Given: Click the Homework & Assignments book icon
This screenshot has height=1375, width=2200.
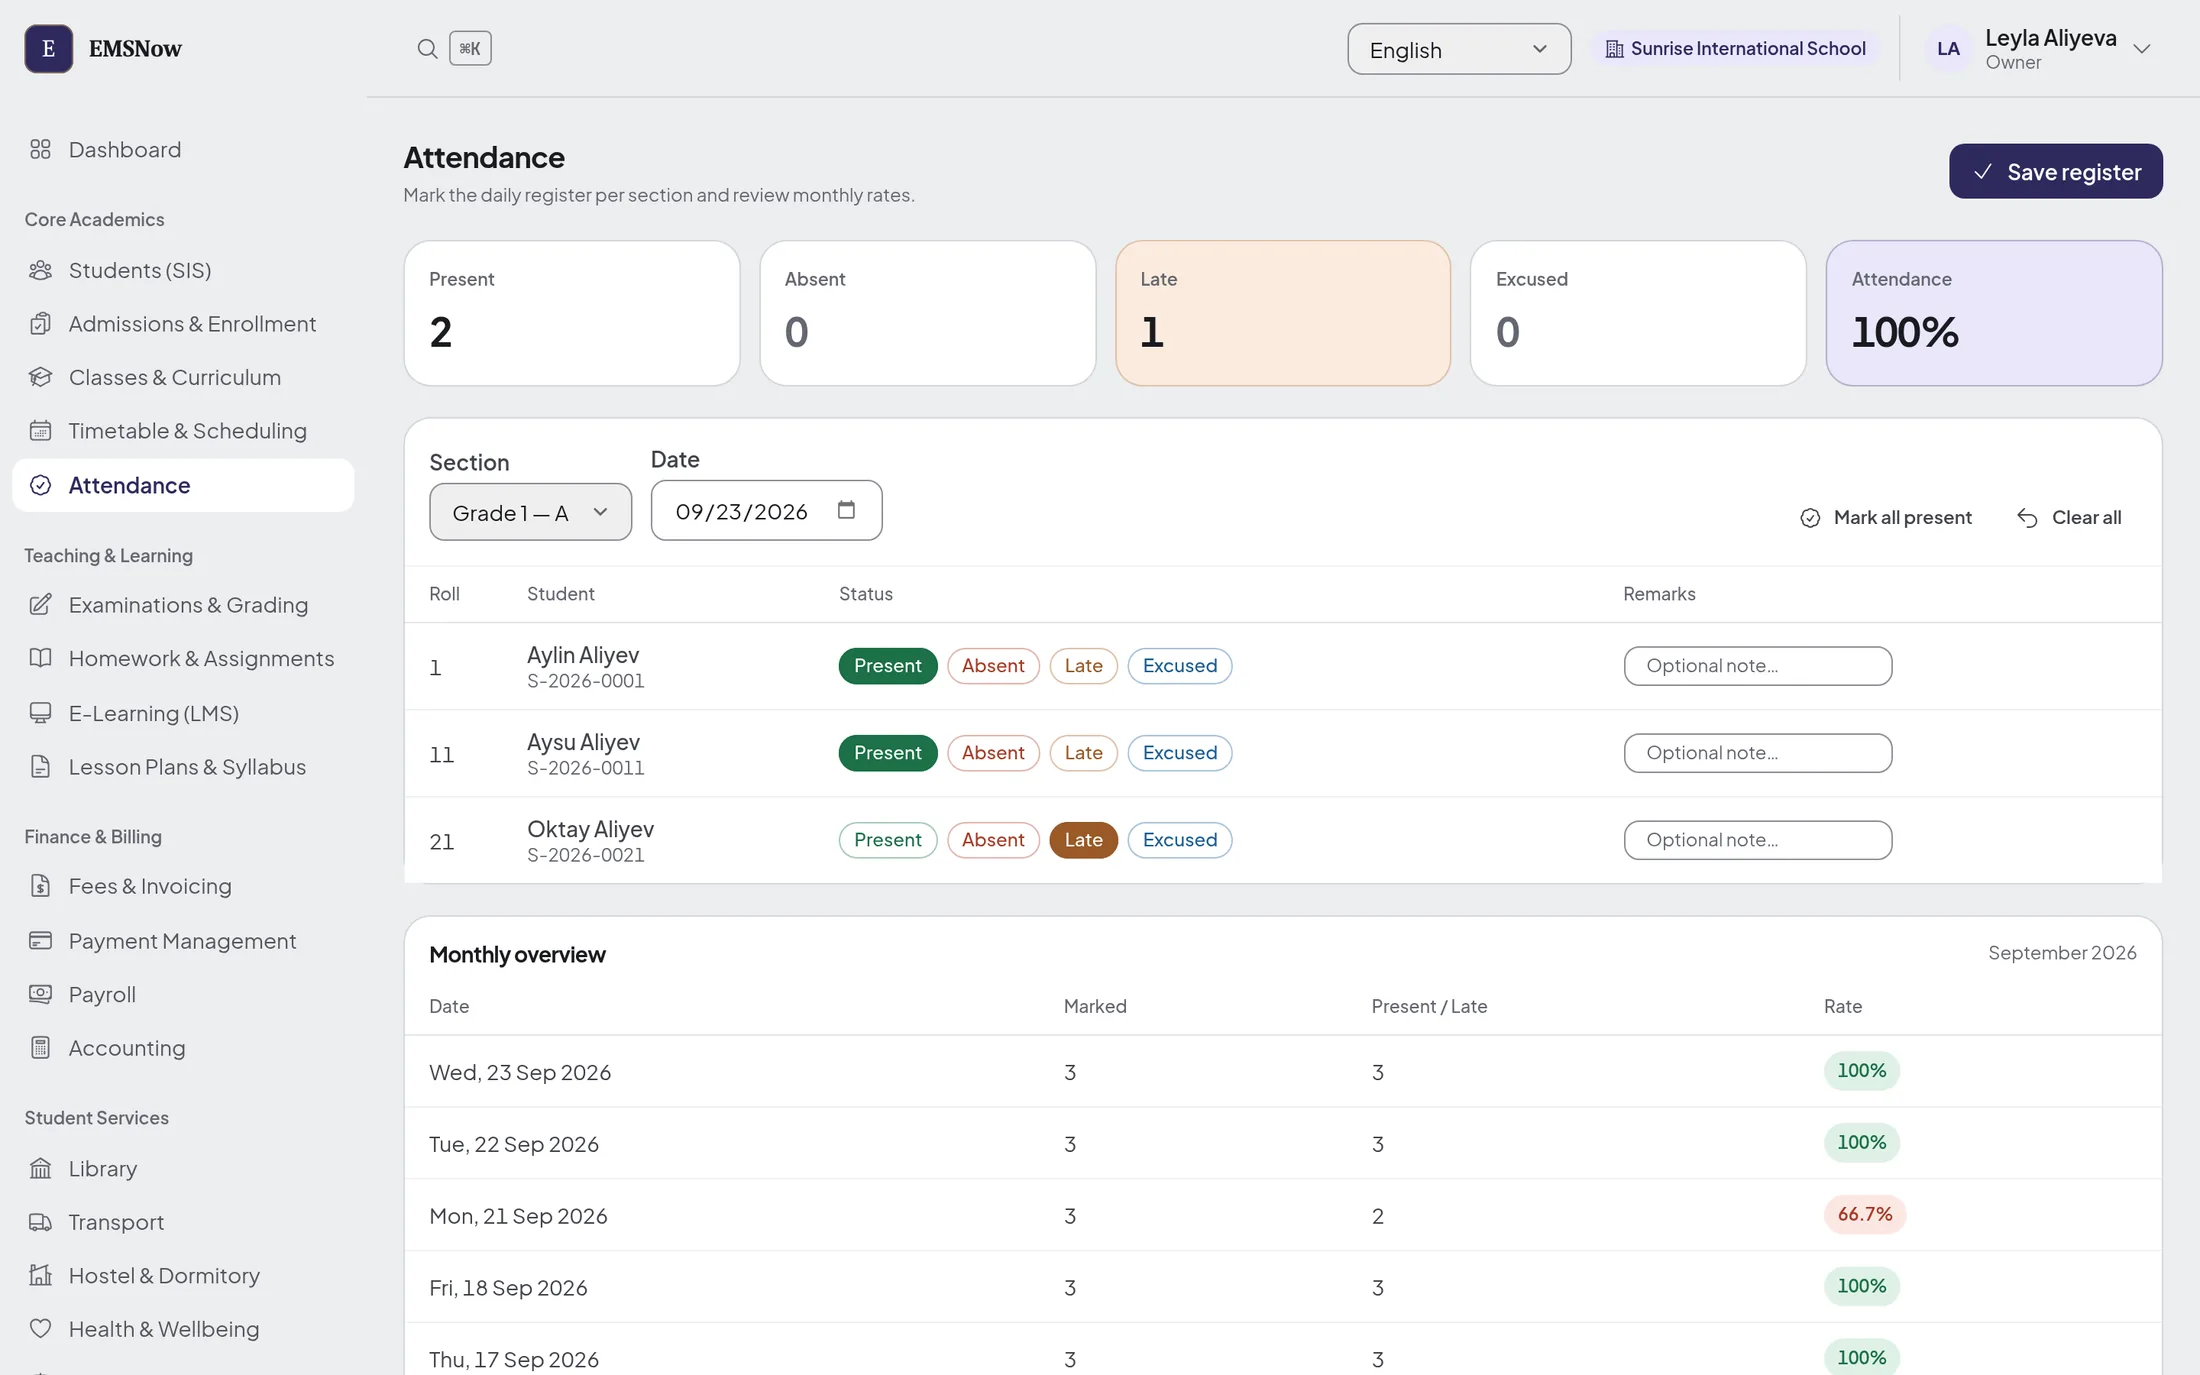Looking at the screenshot, I should (x=40, y=658).
